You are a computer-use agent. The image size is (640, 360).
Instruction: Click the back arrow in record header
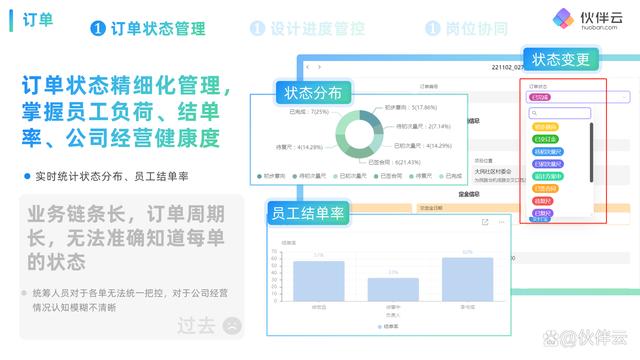click(x=308, y=67)
